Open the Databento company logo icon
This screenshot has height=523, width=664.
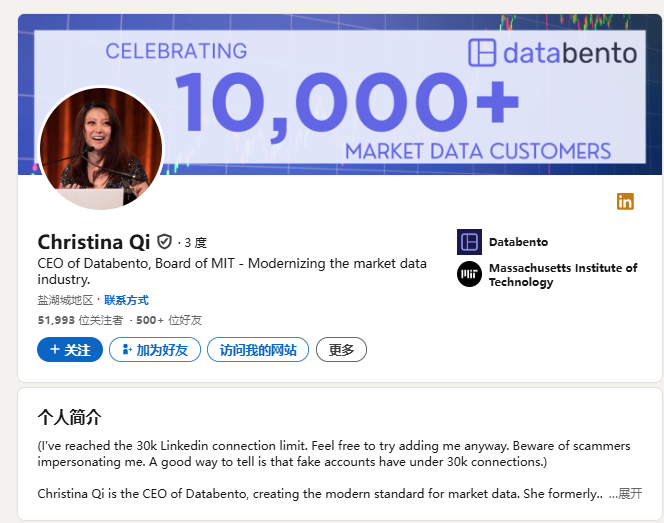469,242
